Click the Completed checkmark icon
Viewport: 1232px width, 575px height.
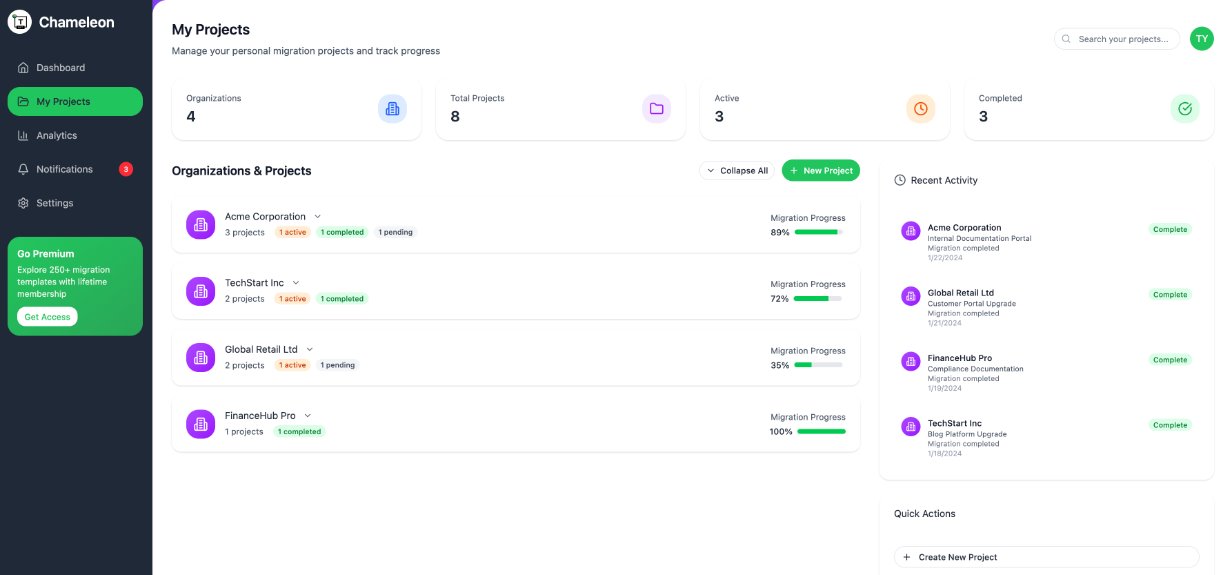point(1185,109)
